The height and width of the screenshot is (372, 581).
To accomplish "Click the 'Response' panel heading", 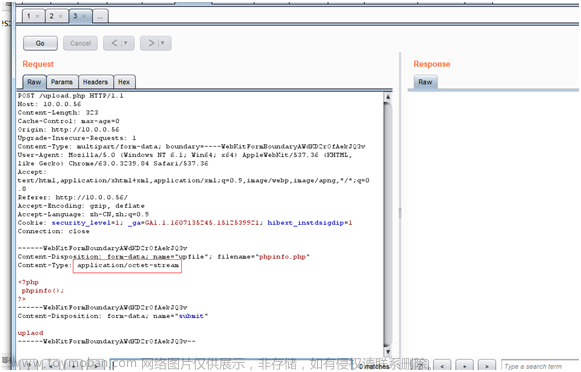I will click(432, 64).
